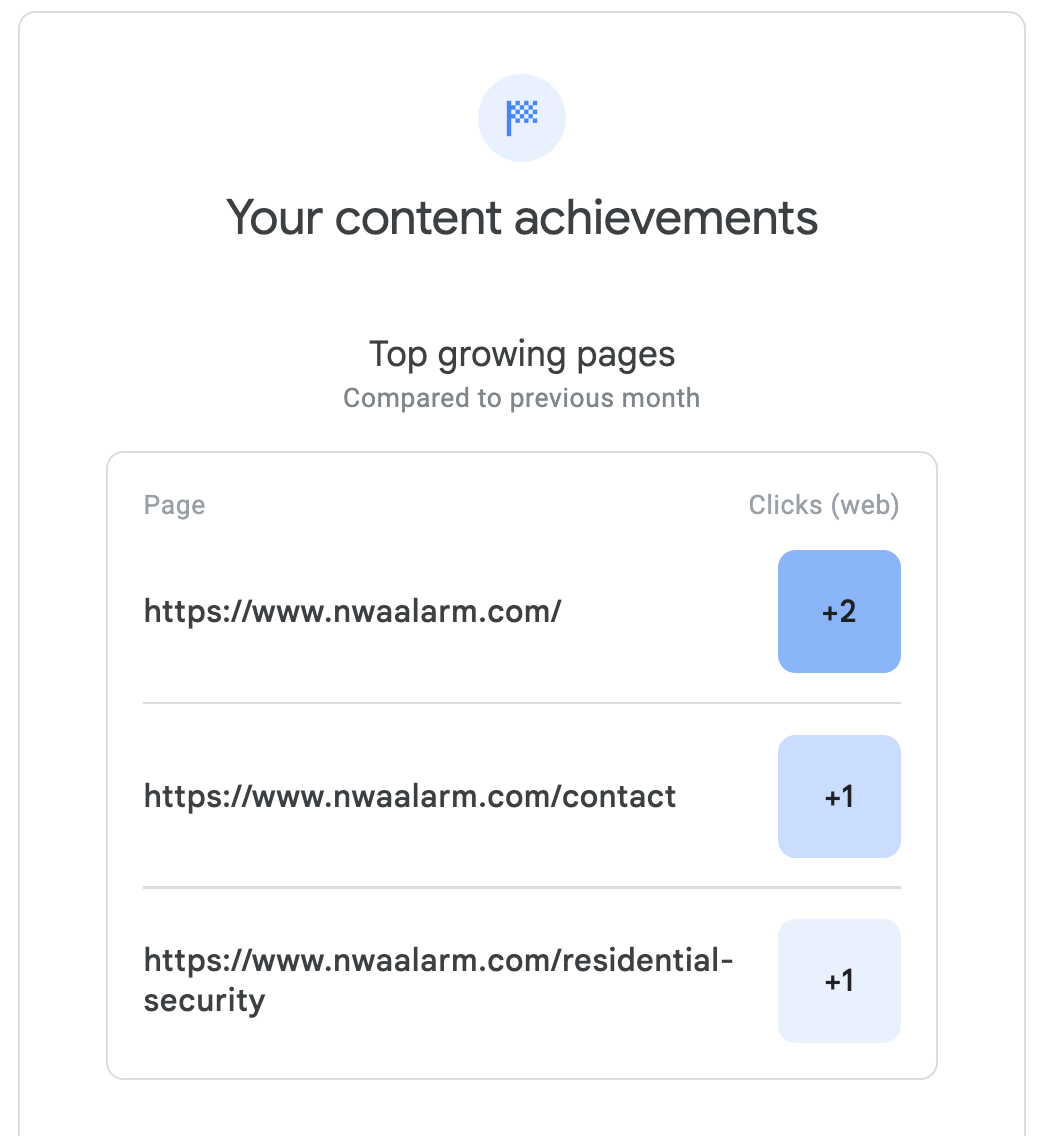Click the divider below the homepage row
The width and height of the screenshot is (1046, 1136).
tap(522, 703)
